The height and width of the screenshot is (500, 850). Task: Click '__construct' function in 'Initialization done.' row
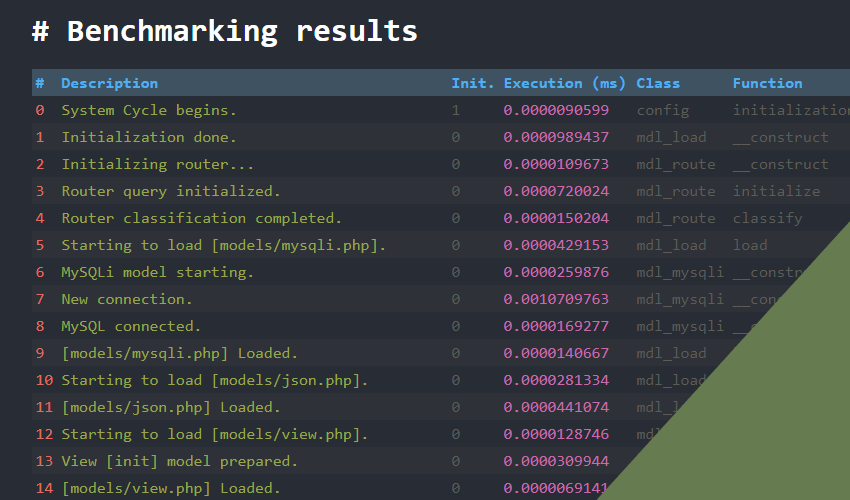coord(781,138)
